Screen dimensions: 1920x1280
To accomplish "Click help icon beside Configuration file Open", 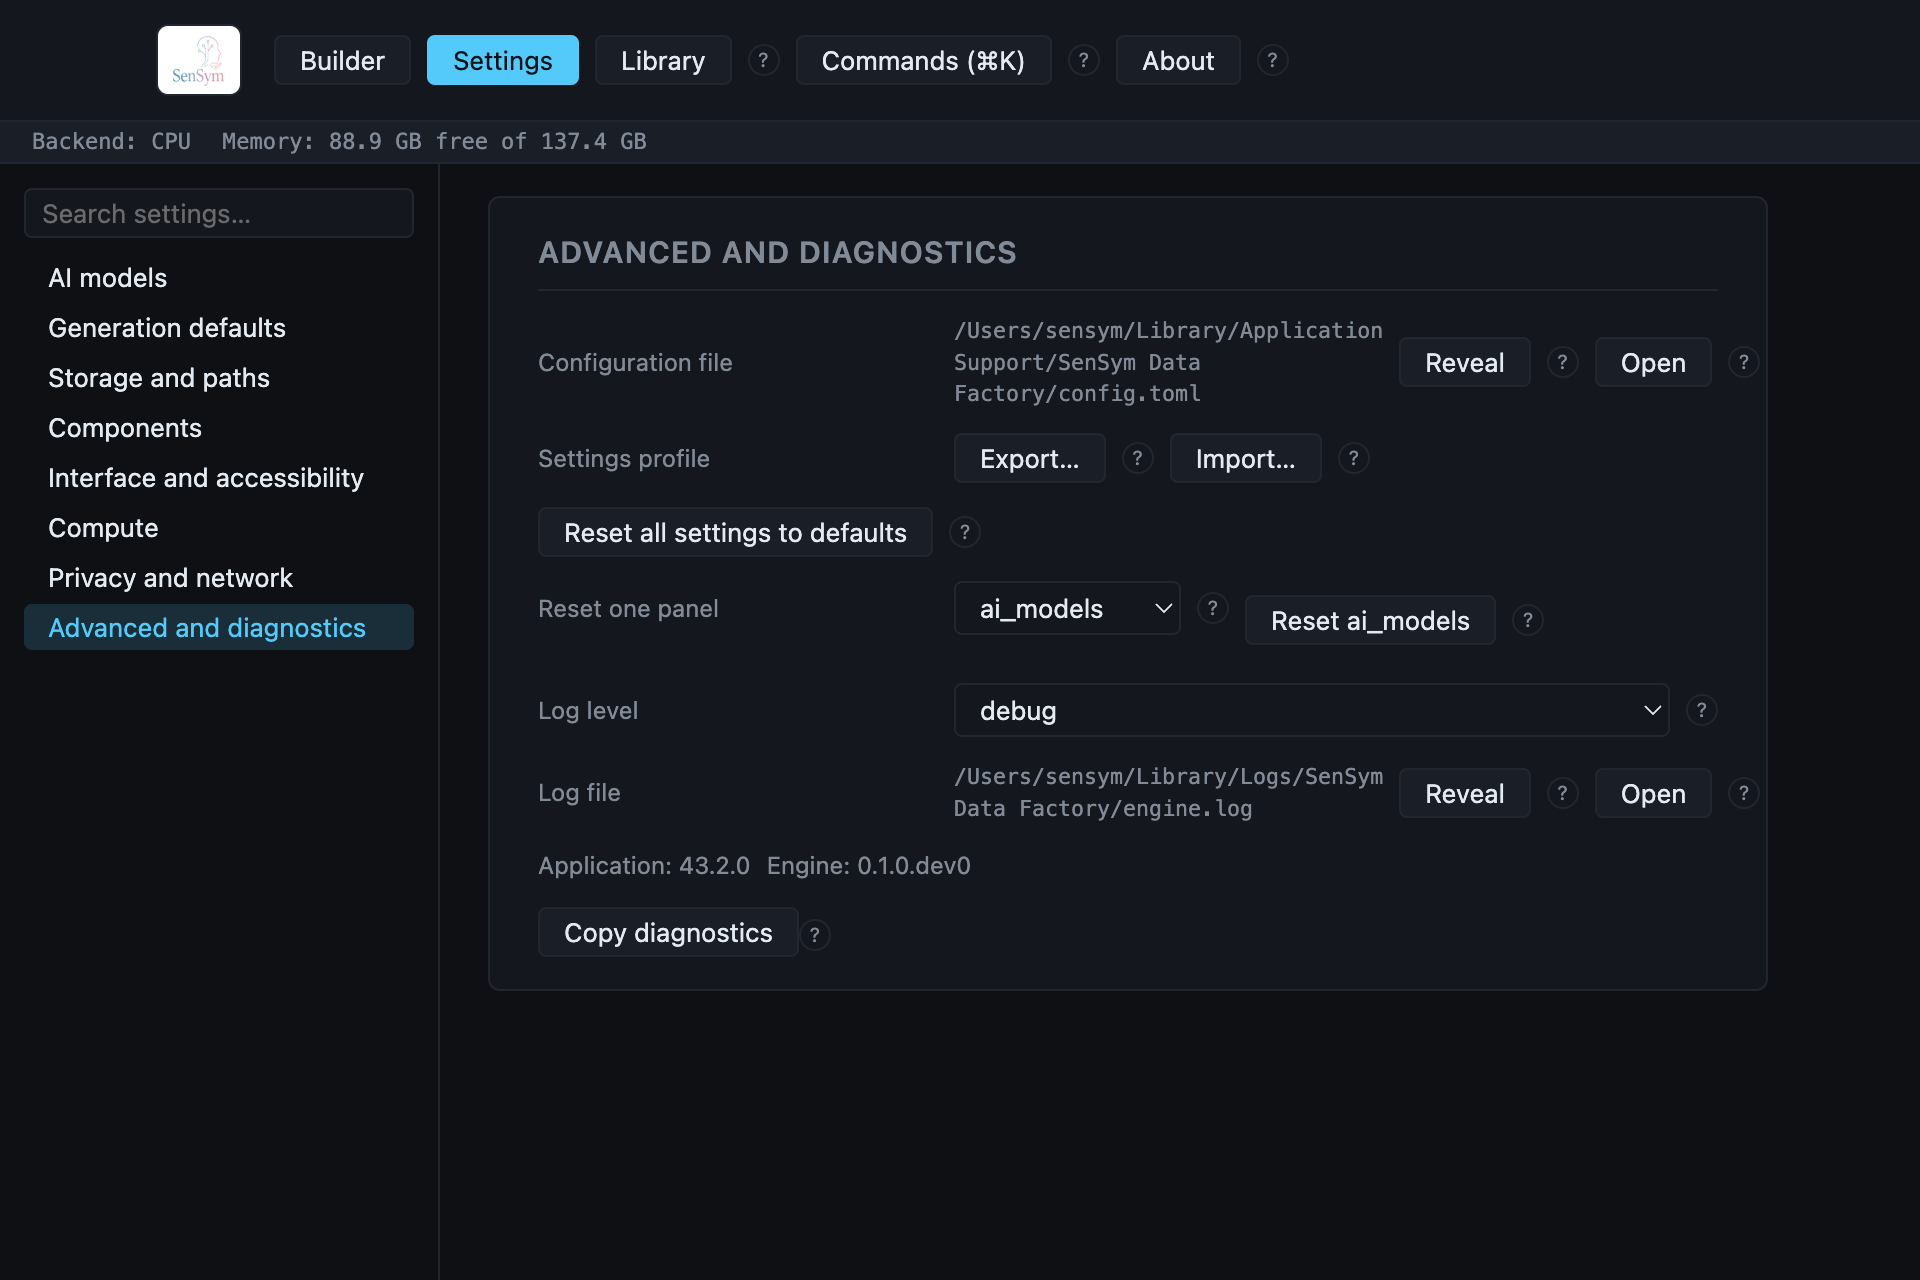I will [1744, 362].
